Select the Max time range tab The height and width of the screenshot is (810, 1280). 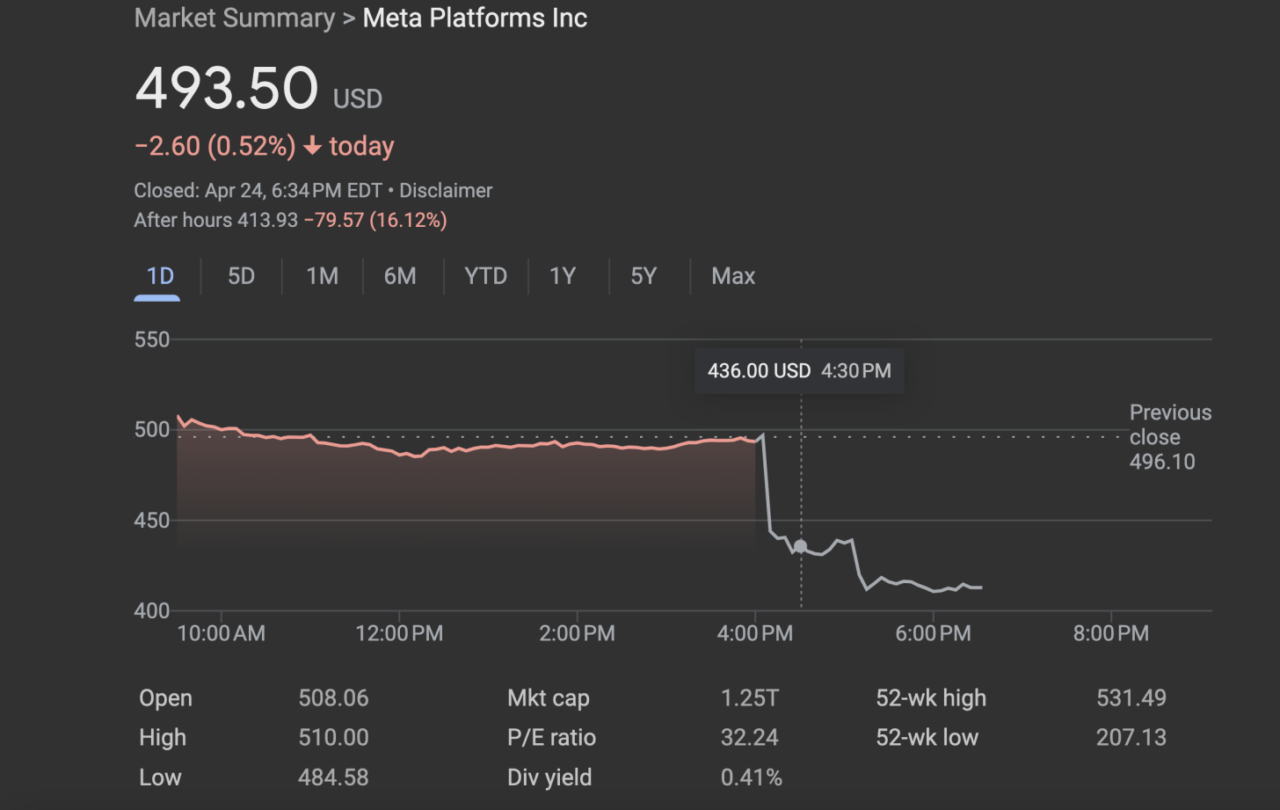point(733,276)
